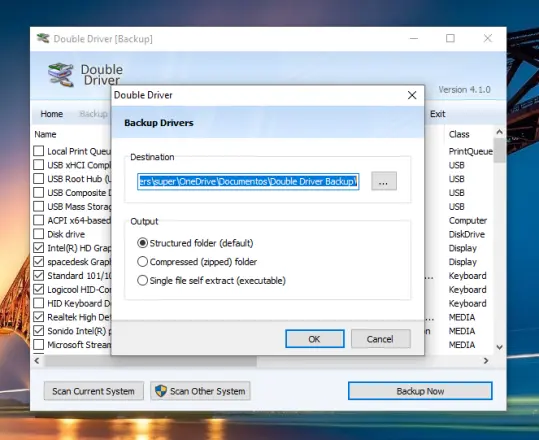
Task: Close the Double Driver main window
Action: (487, 38)
